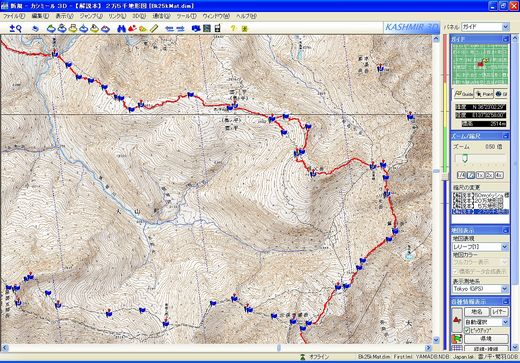The height and width of the screenshot is (363, 520).
Task: Toggle the red mountain icon button in info panel
Action: point(457,320)
